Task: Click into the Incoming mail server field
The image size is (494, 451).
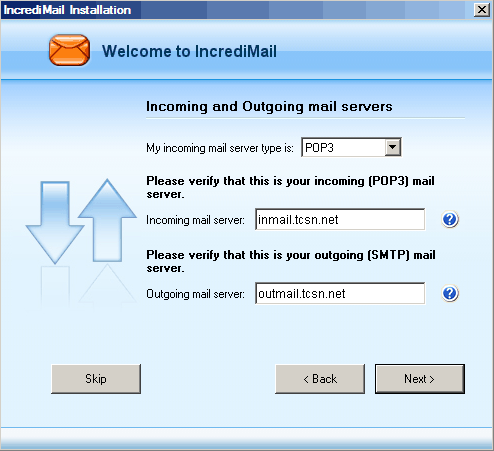Action: pos(340,219)
